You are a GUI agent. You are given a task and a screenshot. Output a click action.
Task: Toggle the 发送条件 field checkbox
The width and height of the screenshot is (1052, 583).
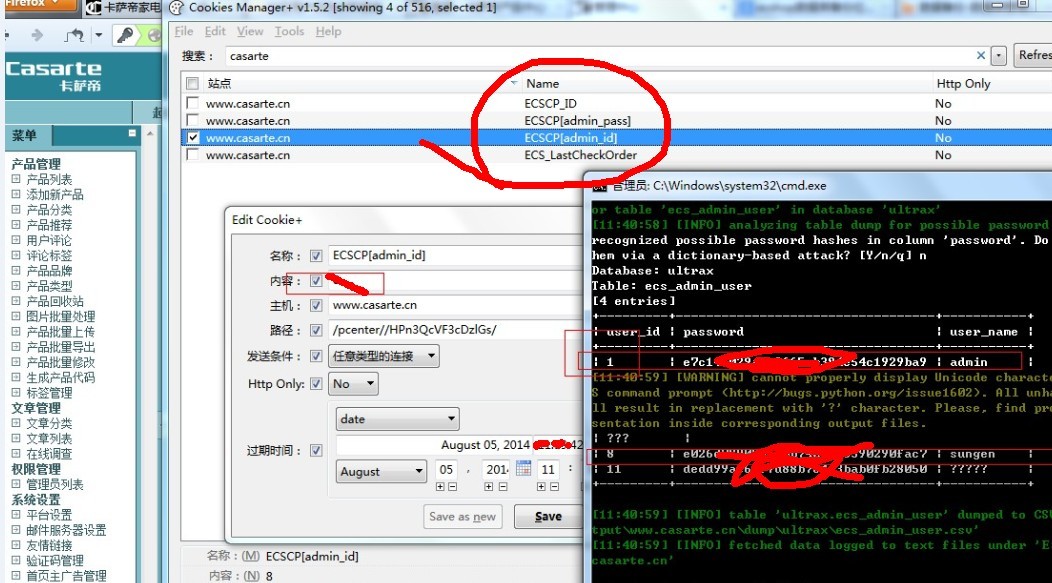coord(316,356)
